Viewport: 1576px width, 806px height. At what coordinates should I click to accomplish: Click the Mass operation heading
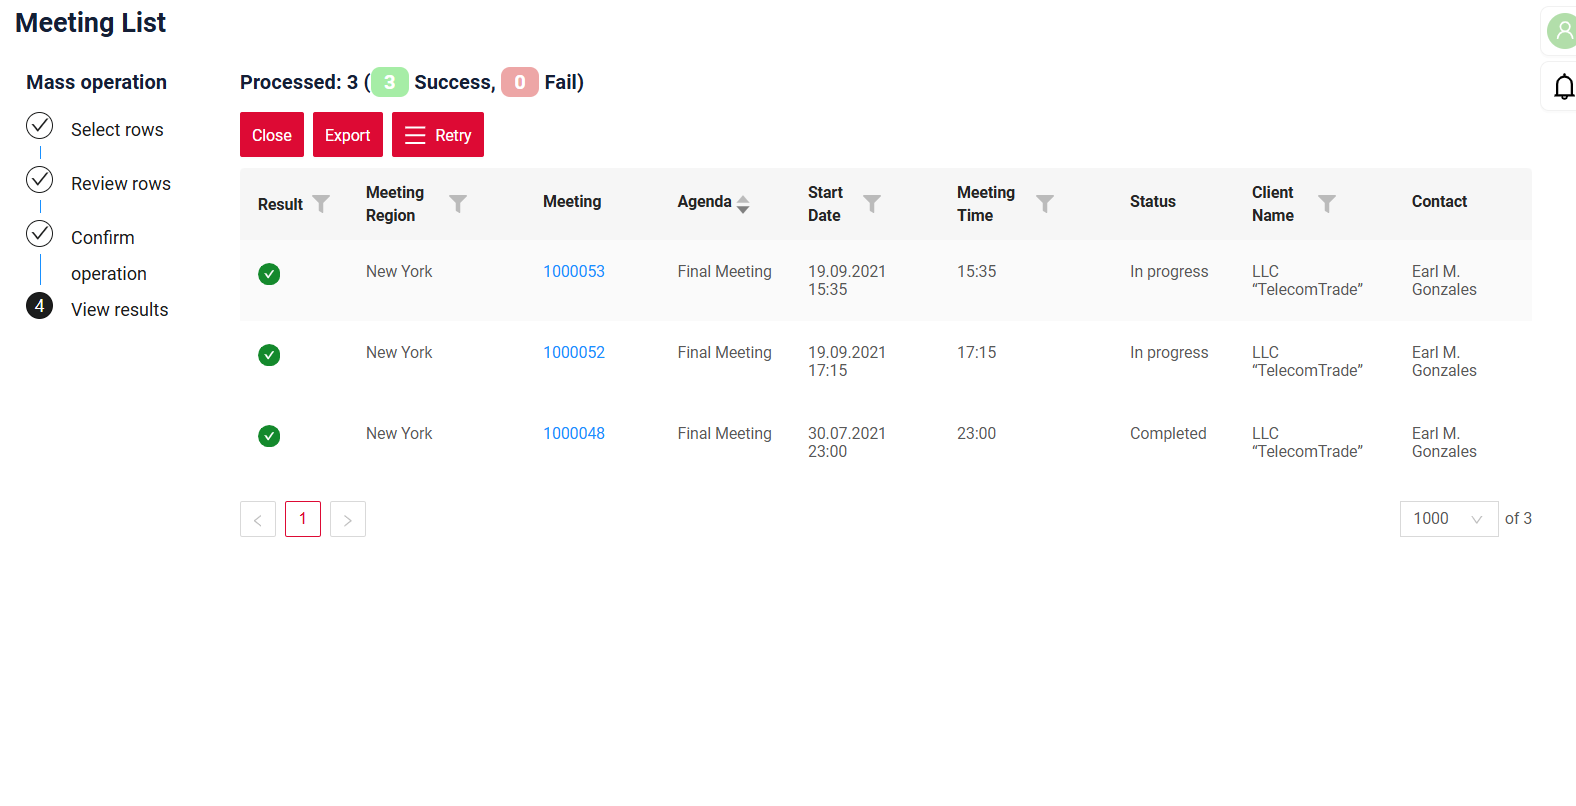tap(96, 82)
